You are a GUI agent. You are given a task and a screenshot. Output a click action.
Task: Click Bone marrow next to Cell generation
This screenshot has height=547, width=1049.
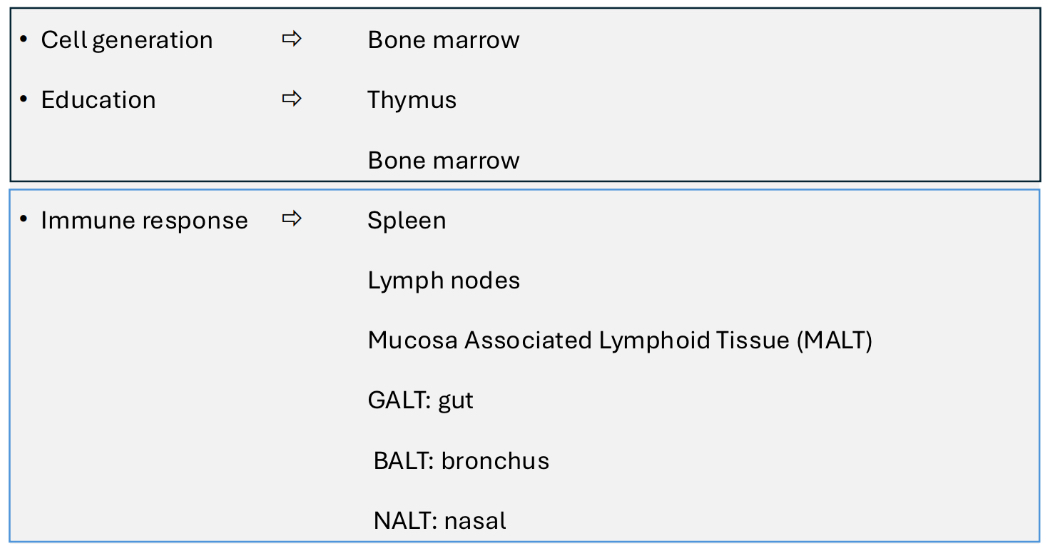[x=443, y=41]
